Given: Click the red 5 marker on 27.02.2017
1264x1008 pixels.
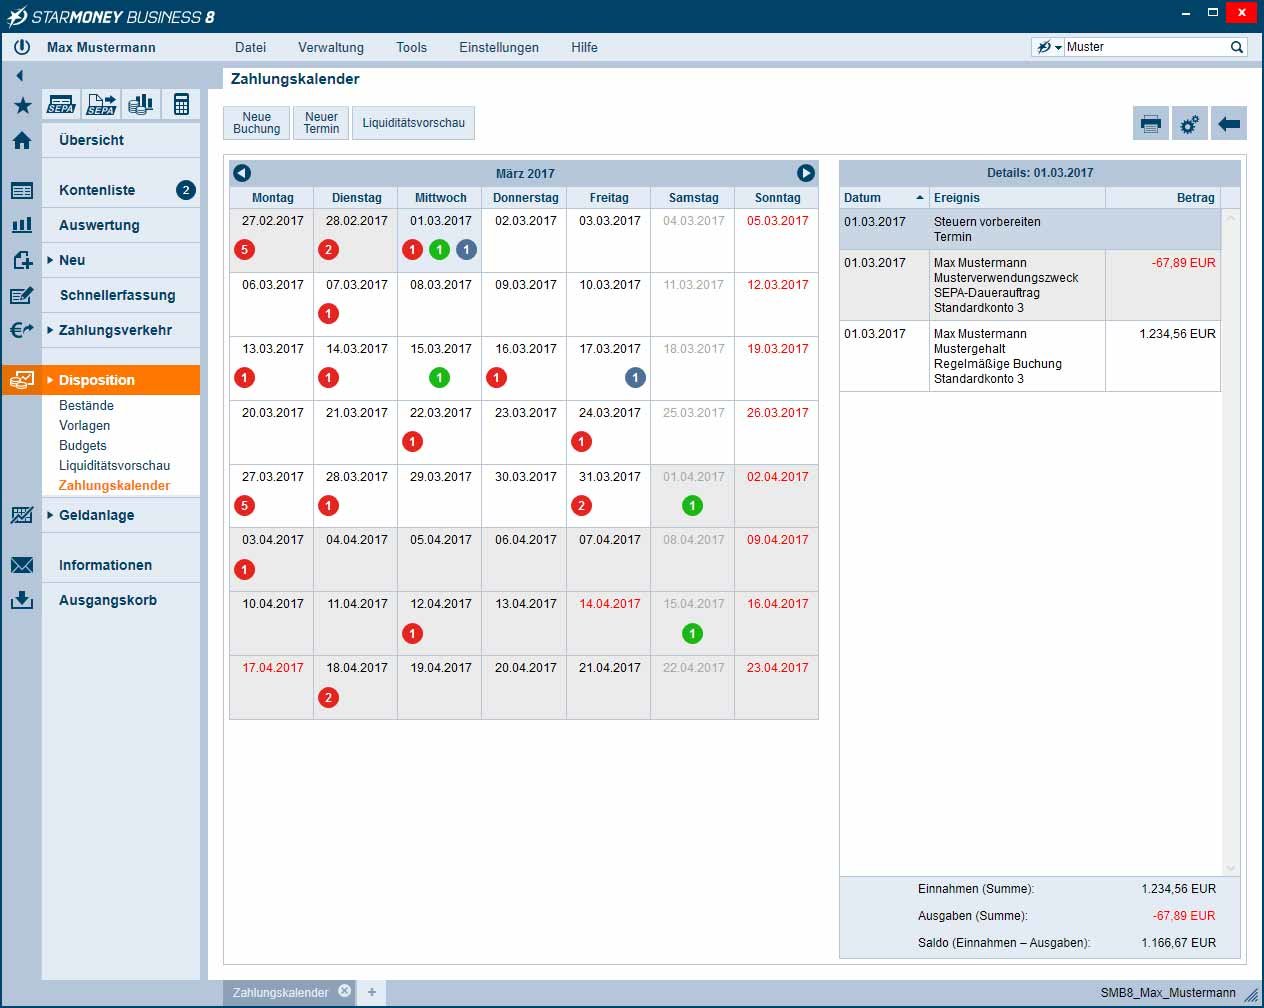Looking at the screenshot, I should [x=244, y=250].
